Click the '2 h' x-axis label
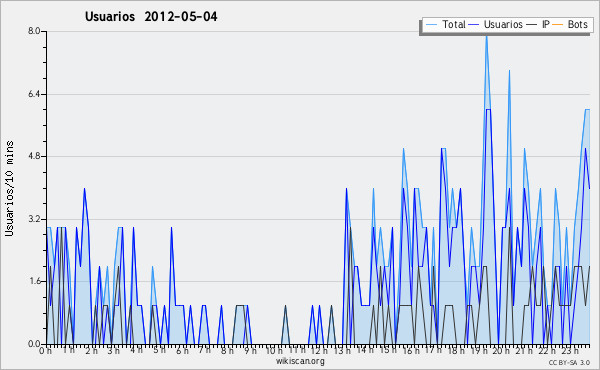This screenshot has height=370, width=600. click(x=91, y=351)
